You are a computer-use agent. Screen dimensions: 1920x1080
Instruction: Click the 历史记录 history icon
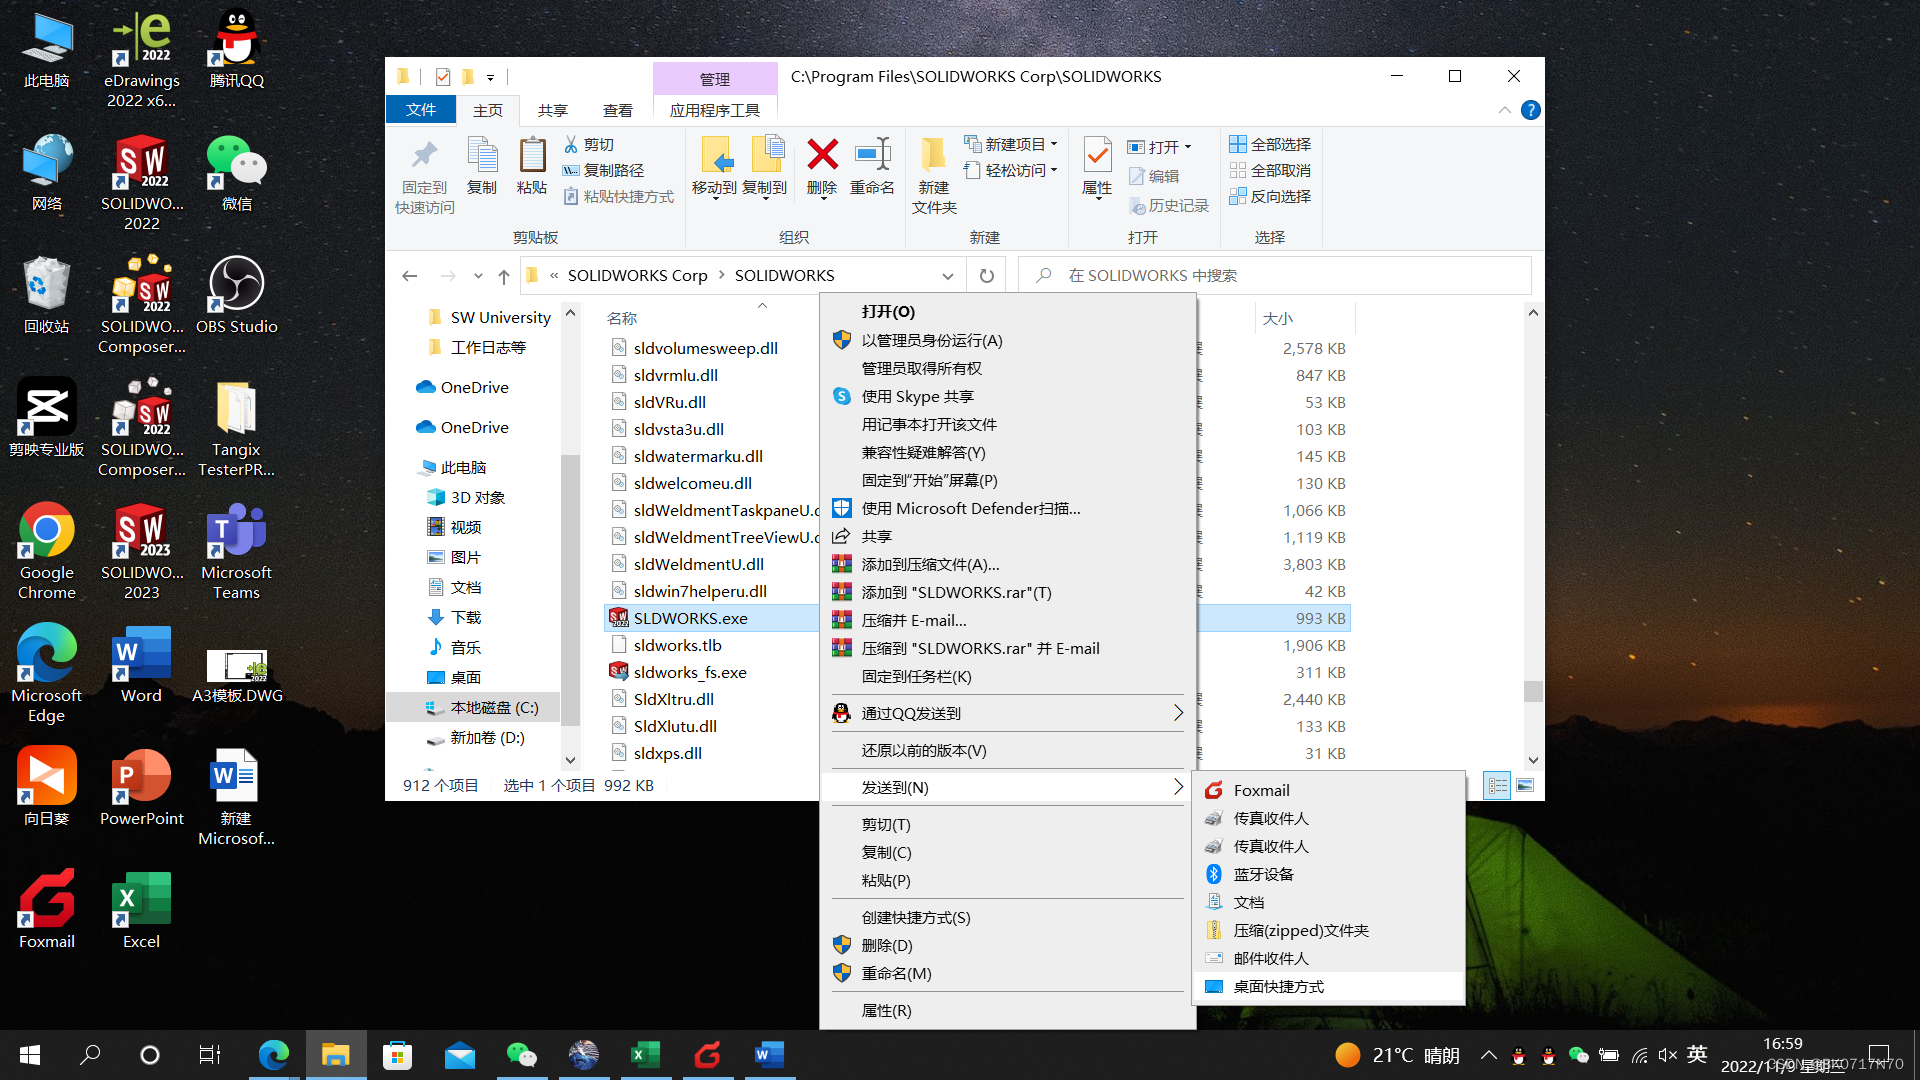tap(1168, 205)
